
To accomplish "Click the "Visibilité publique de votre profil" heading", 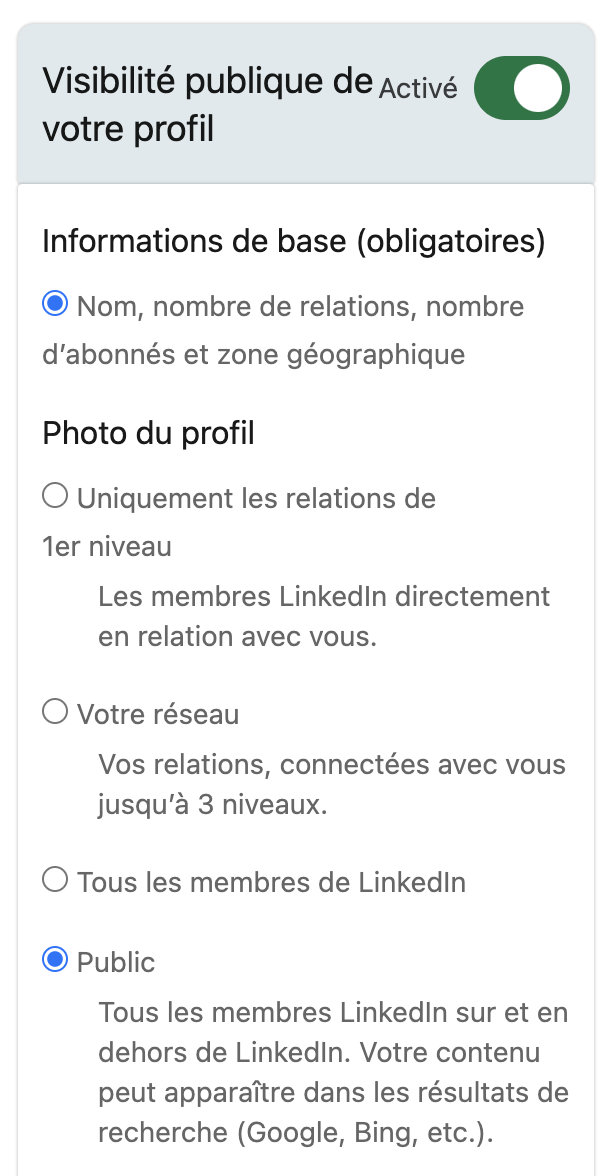I will [208, 104].
